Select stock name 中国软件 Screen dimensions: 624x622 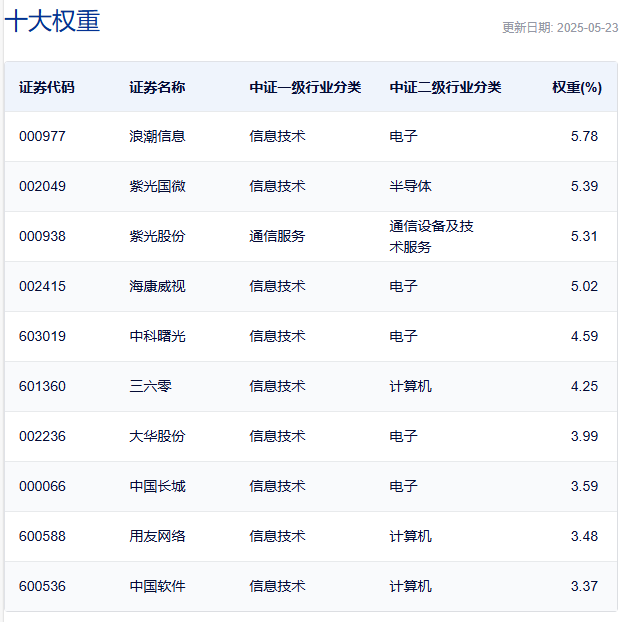(157, 587)
